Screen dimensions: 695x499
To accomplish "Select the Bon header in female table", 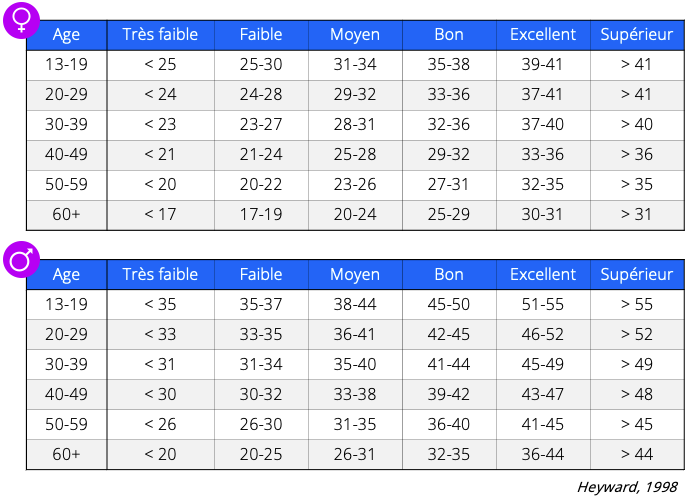I will click(449, 35).
